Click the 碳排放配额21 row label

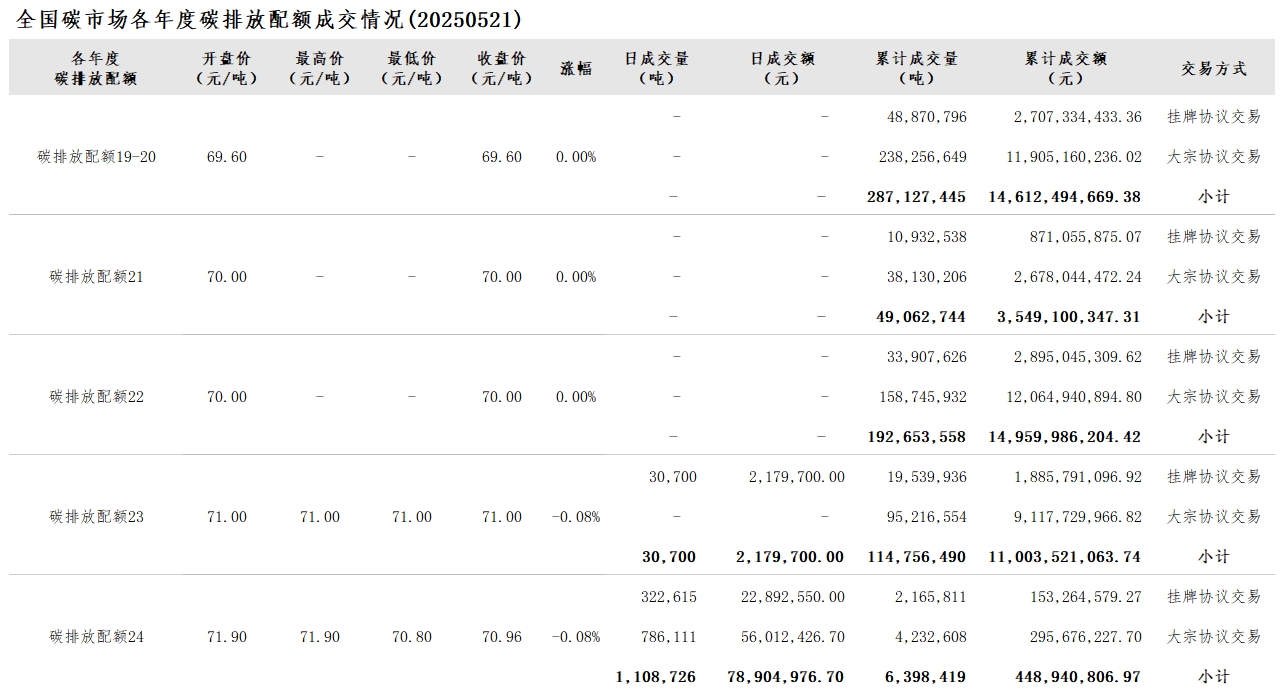pyautogui.click(x=97, y=277)
